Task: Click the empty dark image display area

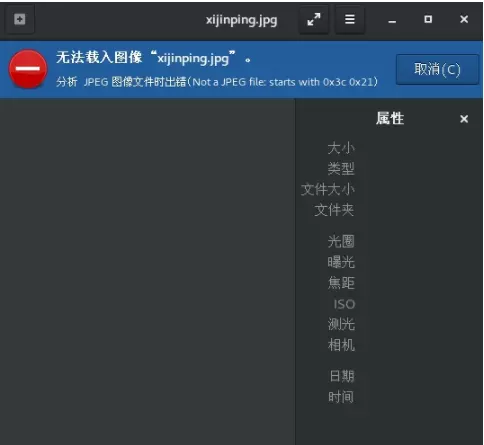Action: (147, 272)
